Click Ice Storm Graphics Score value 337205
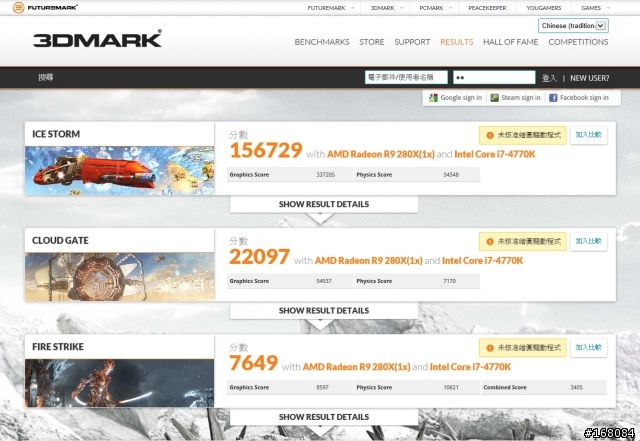Image resolution: width=640 pixels, height=441 pixels. [x=325, y=175]
